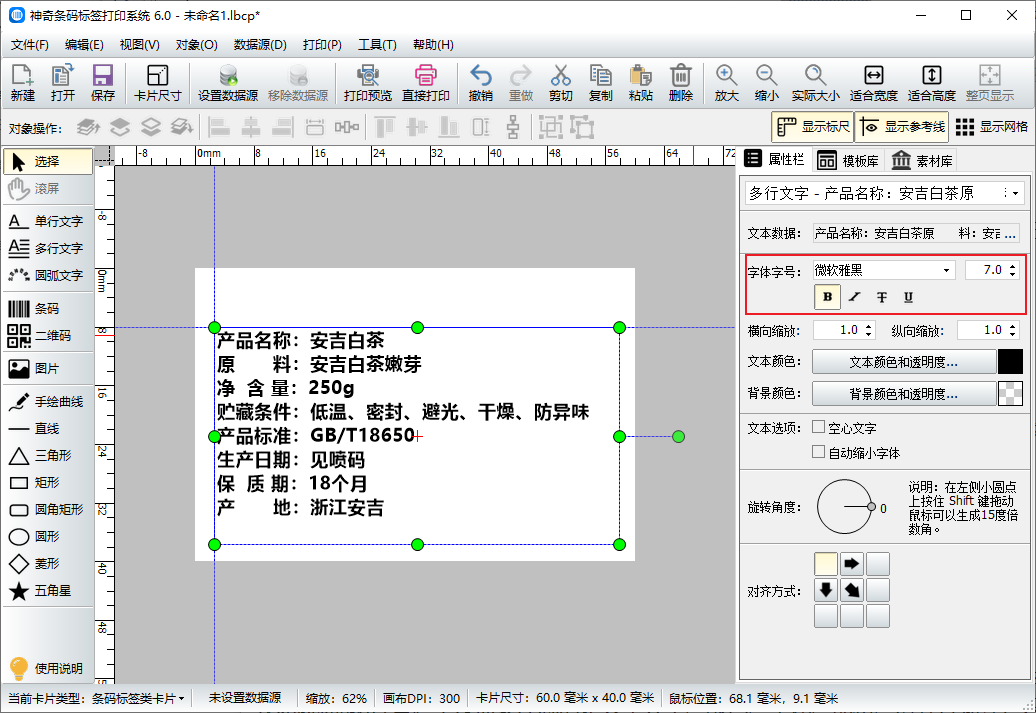
Task: Set view to 实际大小 actual size
Action: [x=816, y=83]
